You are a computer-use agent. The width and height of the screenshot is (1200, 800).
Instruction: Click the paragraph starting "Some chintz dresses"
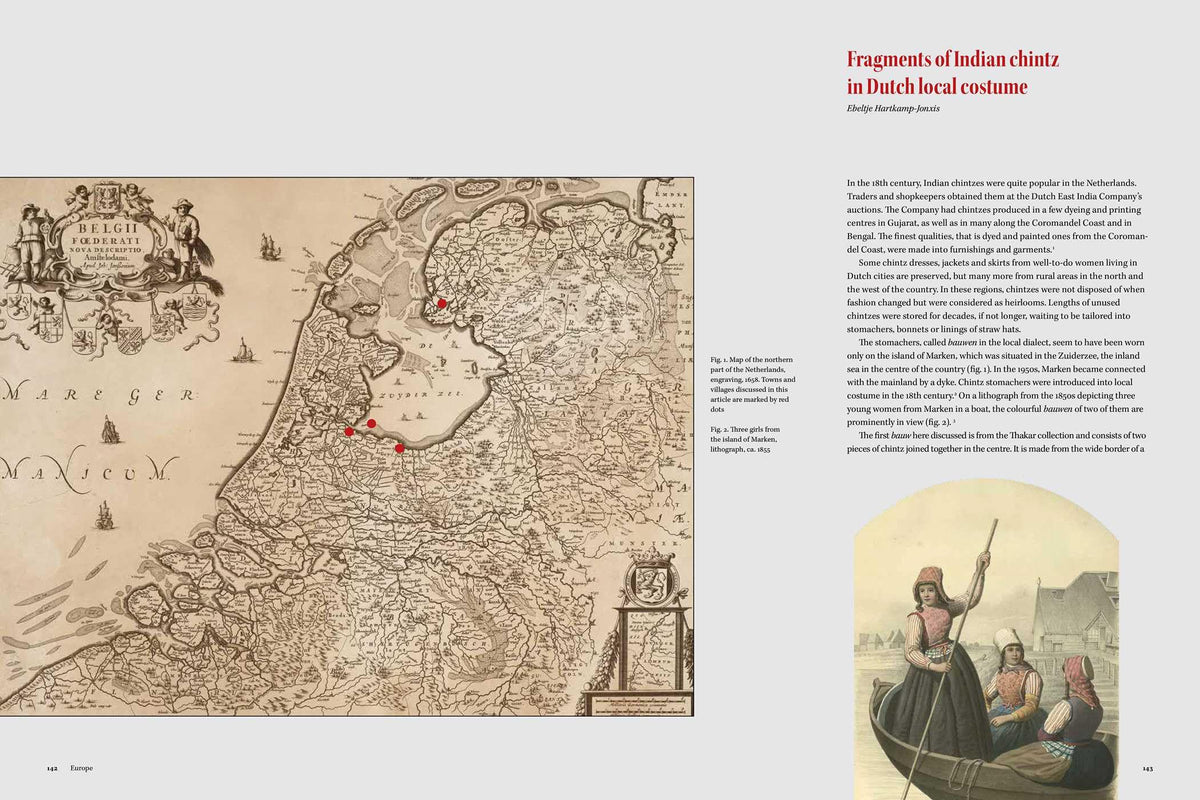tap(996, 295)
